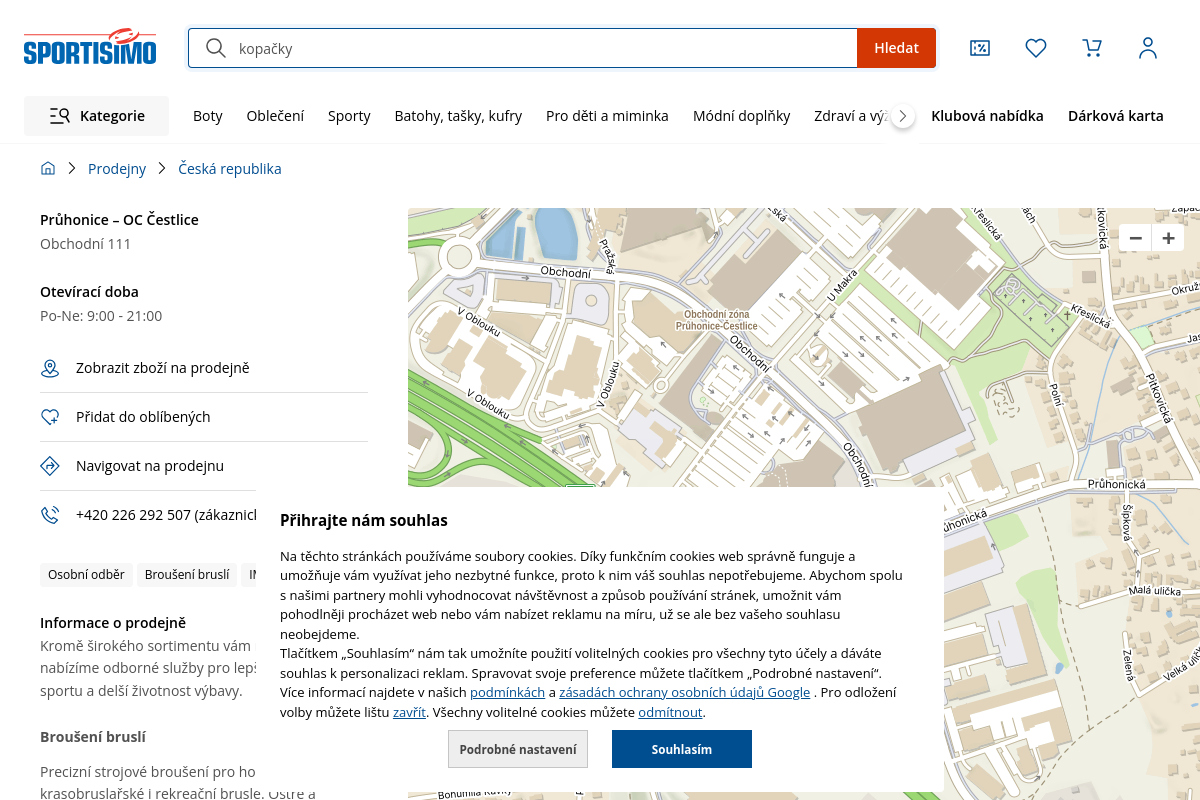Open the discount coupon icon in header

click(x=980, y=48)
